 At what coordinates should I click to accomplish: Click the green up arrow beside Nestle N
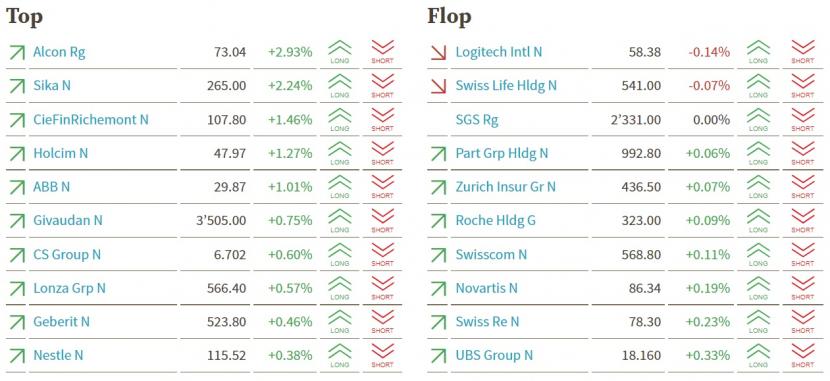(17, 356)
